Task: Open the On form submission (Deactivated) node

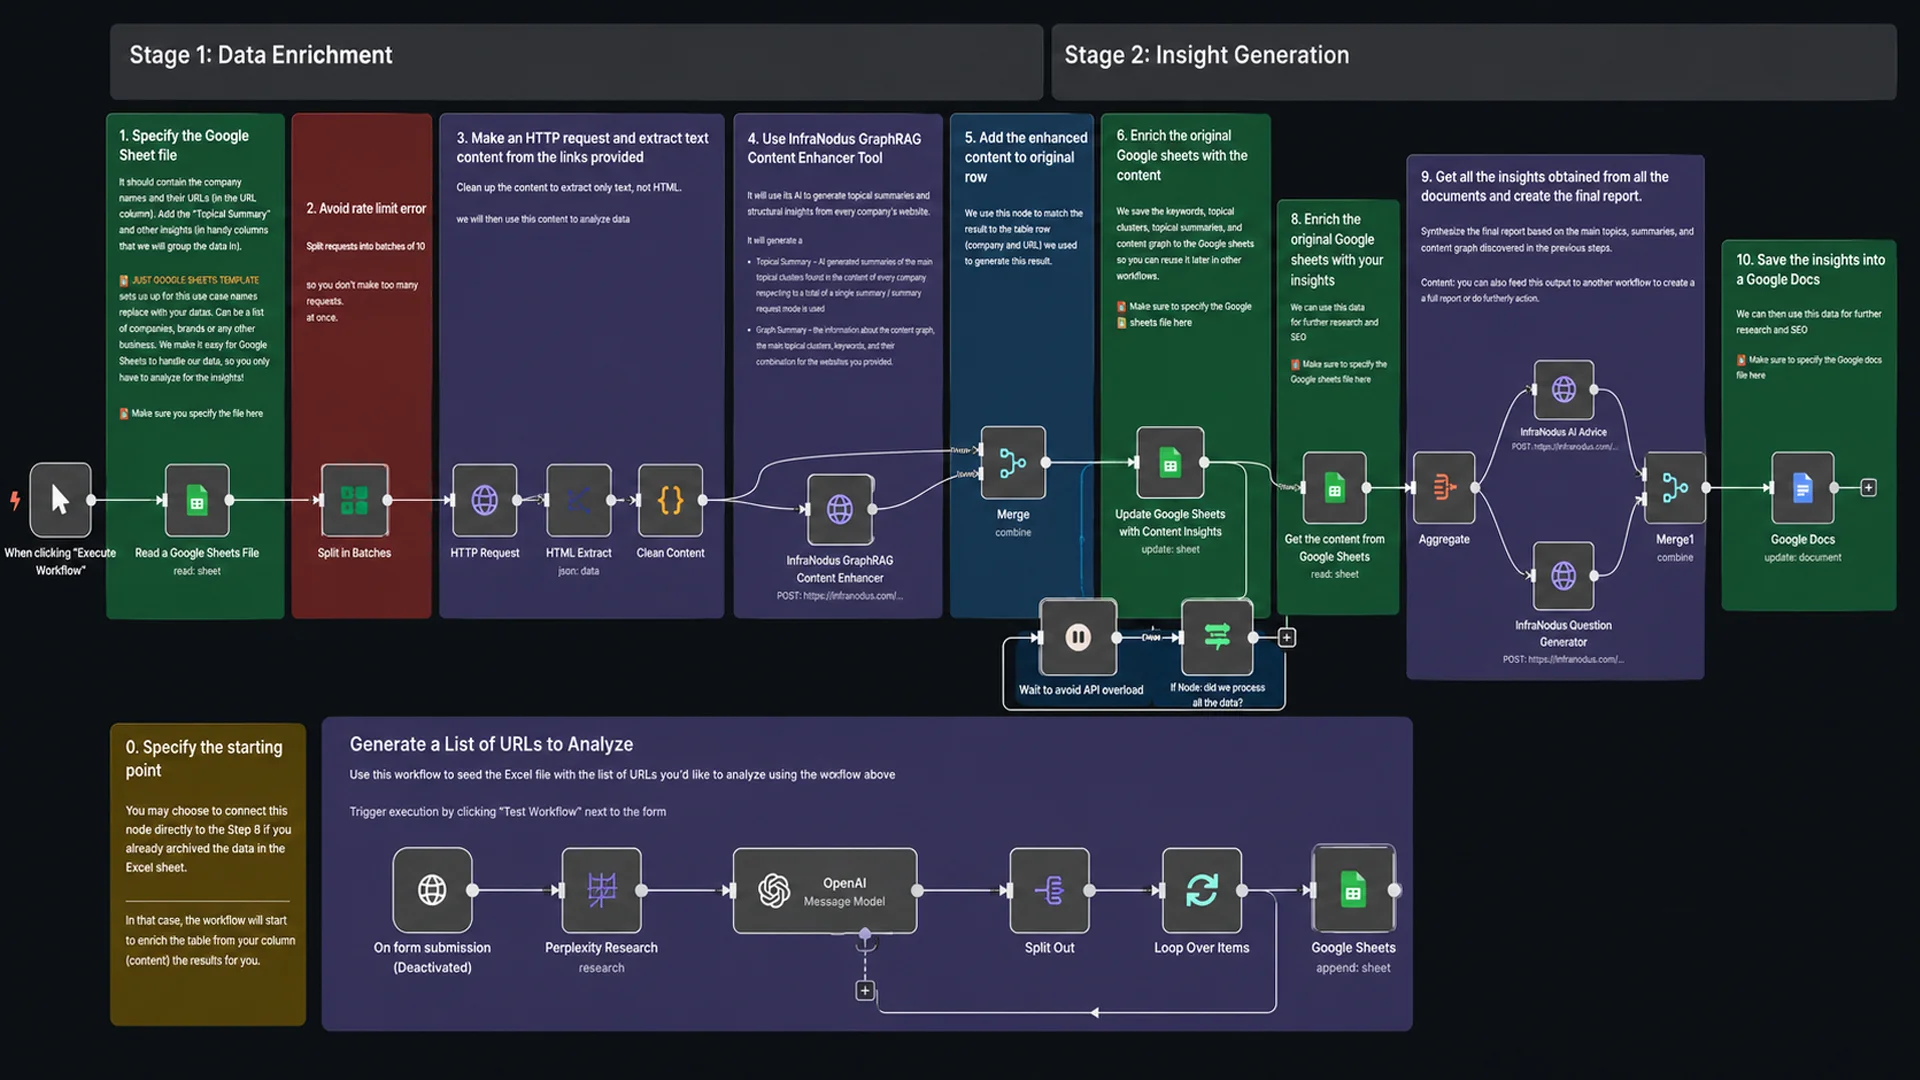Action: coord(432,890)
